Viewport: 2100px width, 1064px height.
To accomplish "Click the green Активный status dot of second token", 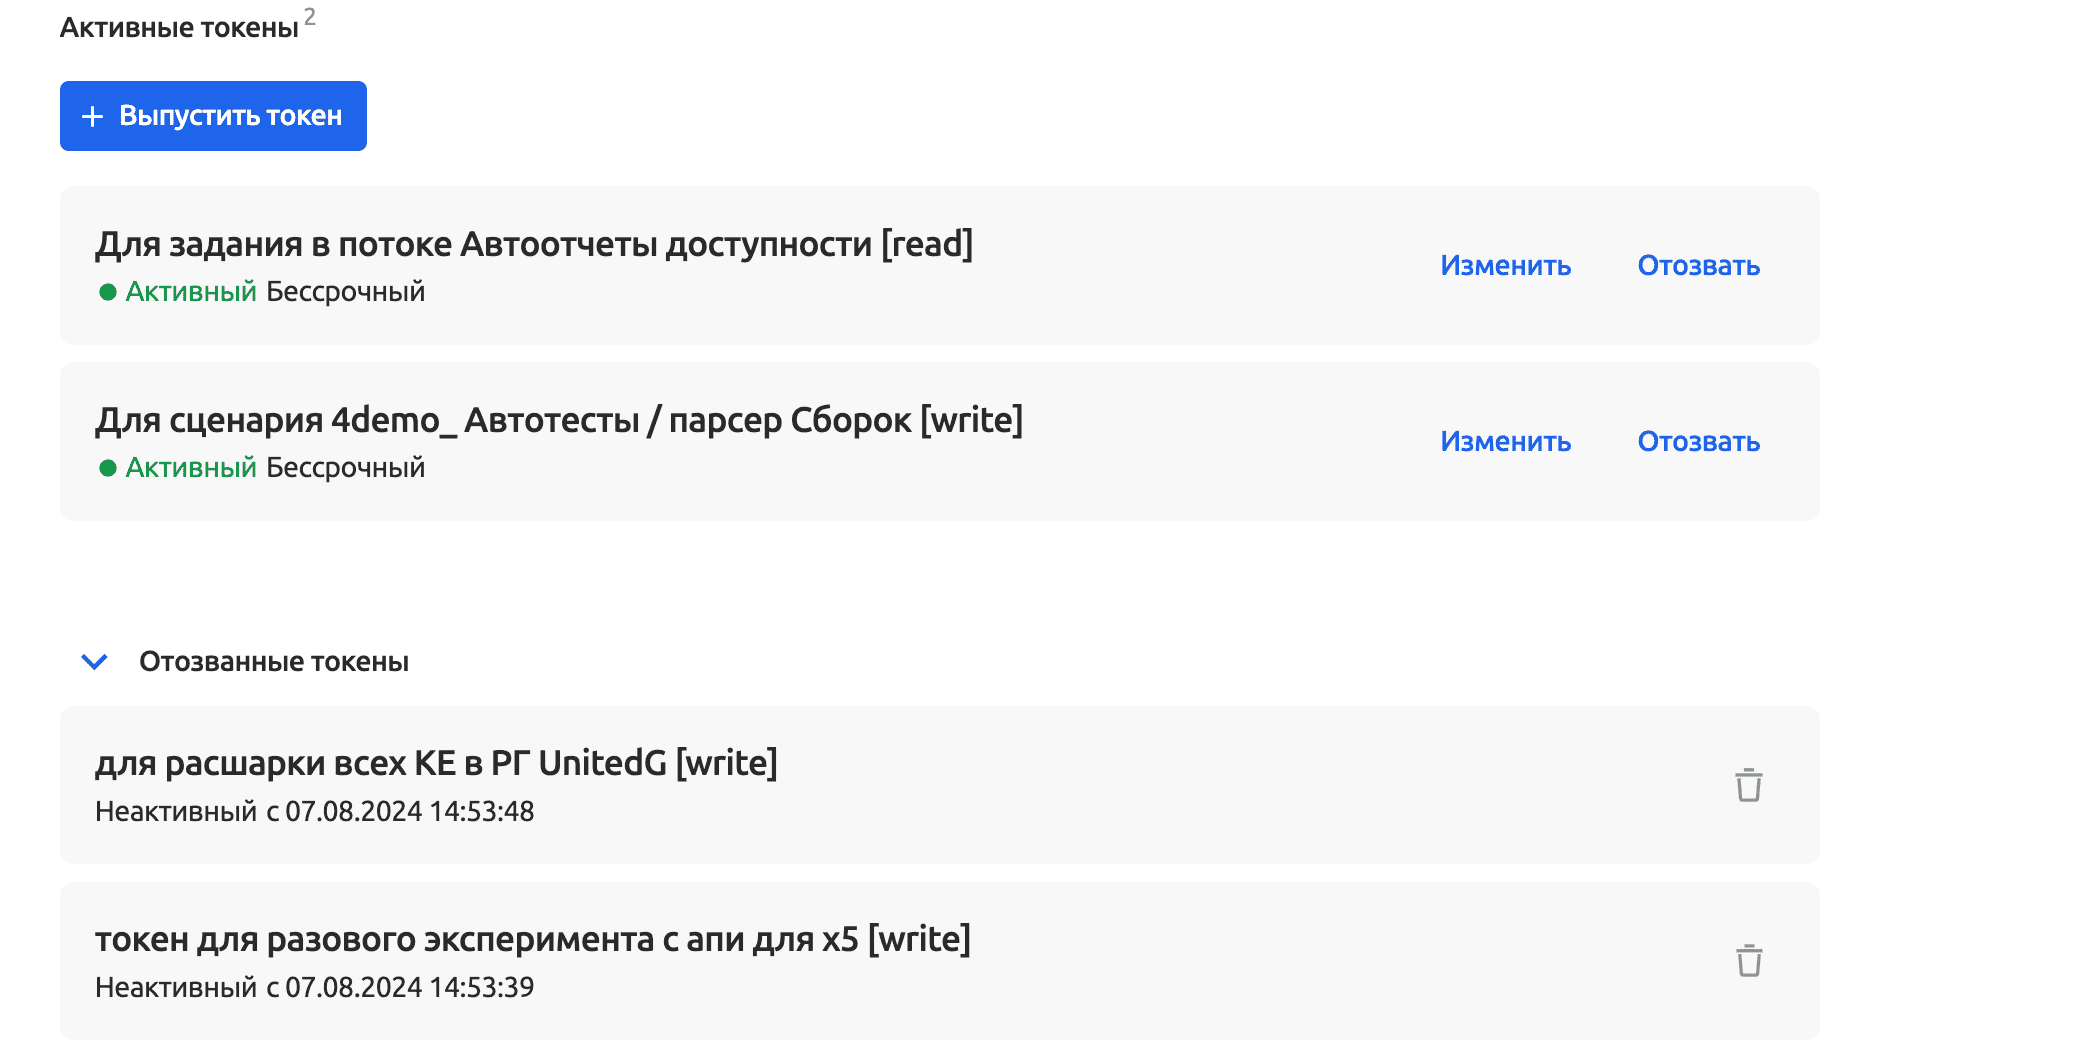I will coord(108,468).
